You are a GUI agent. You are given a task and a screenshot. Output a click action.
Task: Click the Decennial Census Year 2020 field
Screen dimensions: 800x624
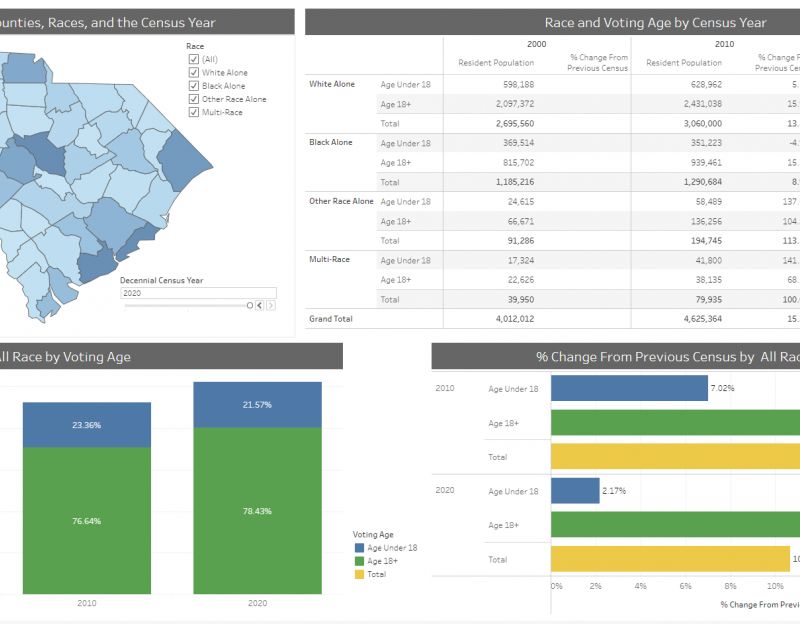[198, 293]
